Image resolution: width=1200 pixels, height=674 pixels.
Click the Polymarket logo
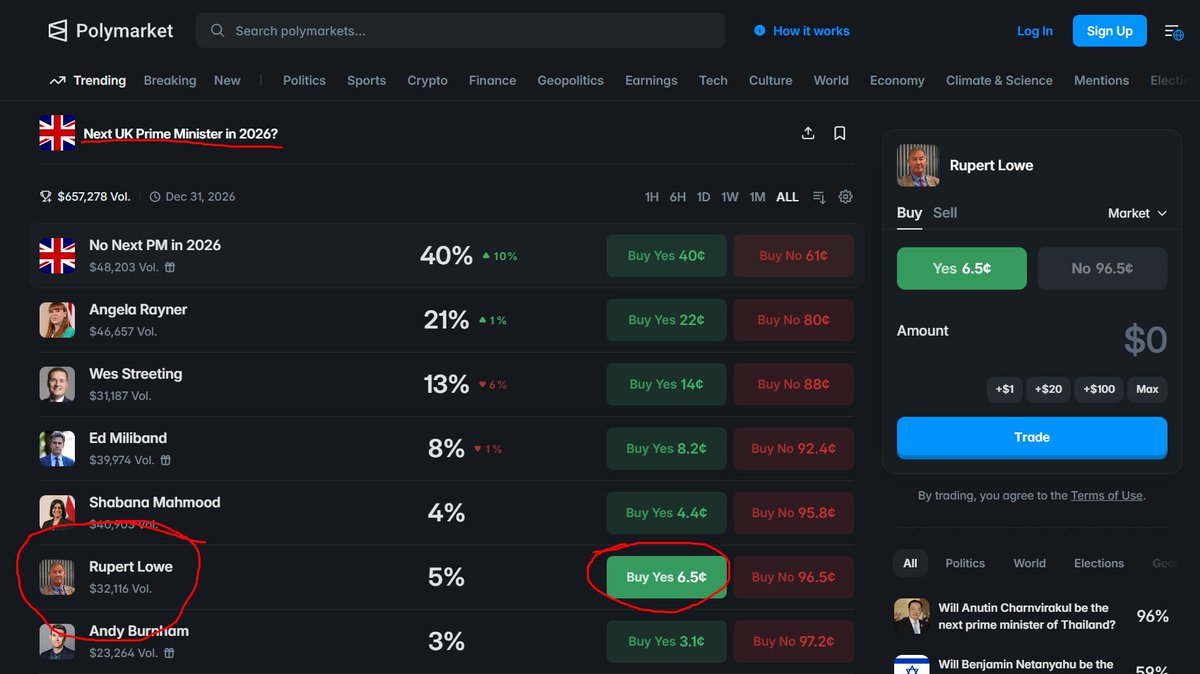pyautogui.click(x=110, y=31)
